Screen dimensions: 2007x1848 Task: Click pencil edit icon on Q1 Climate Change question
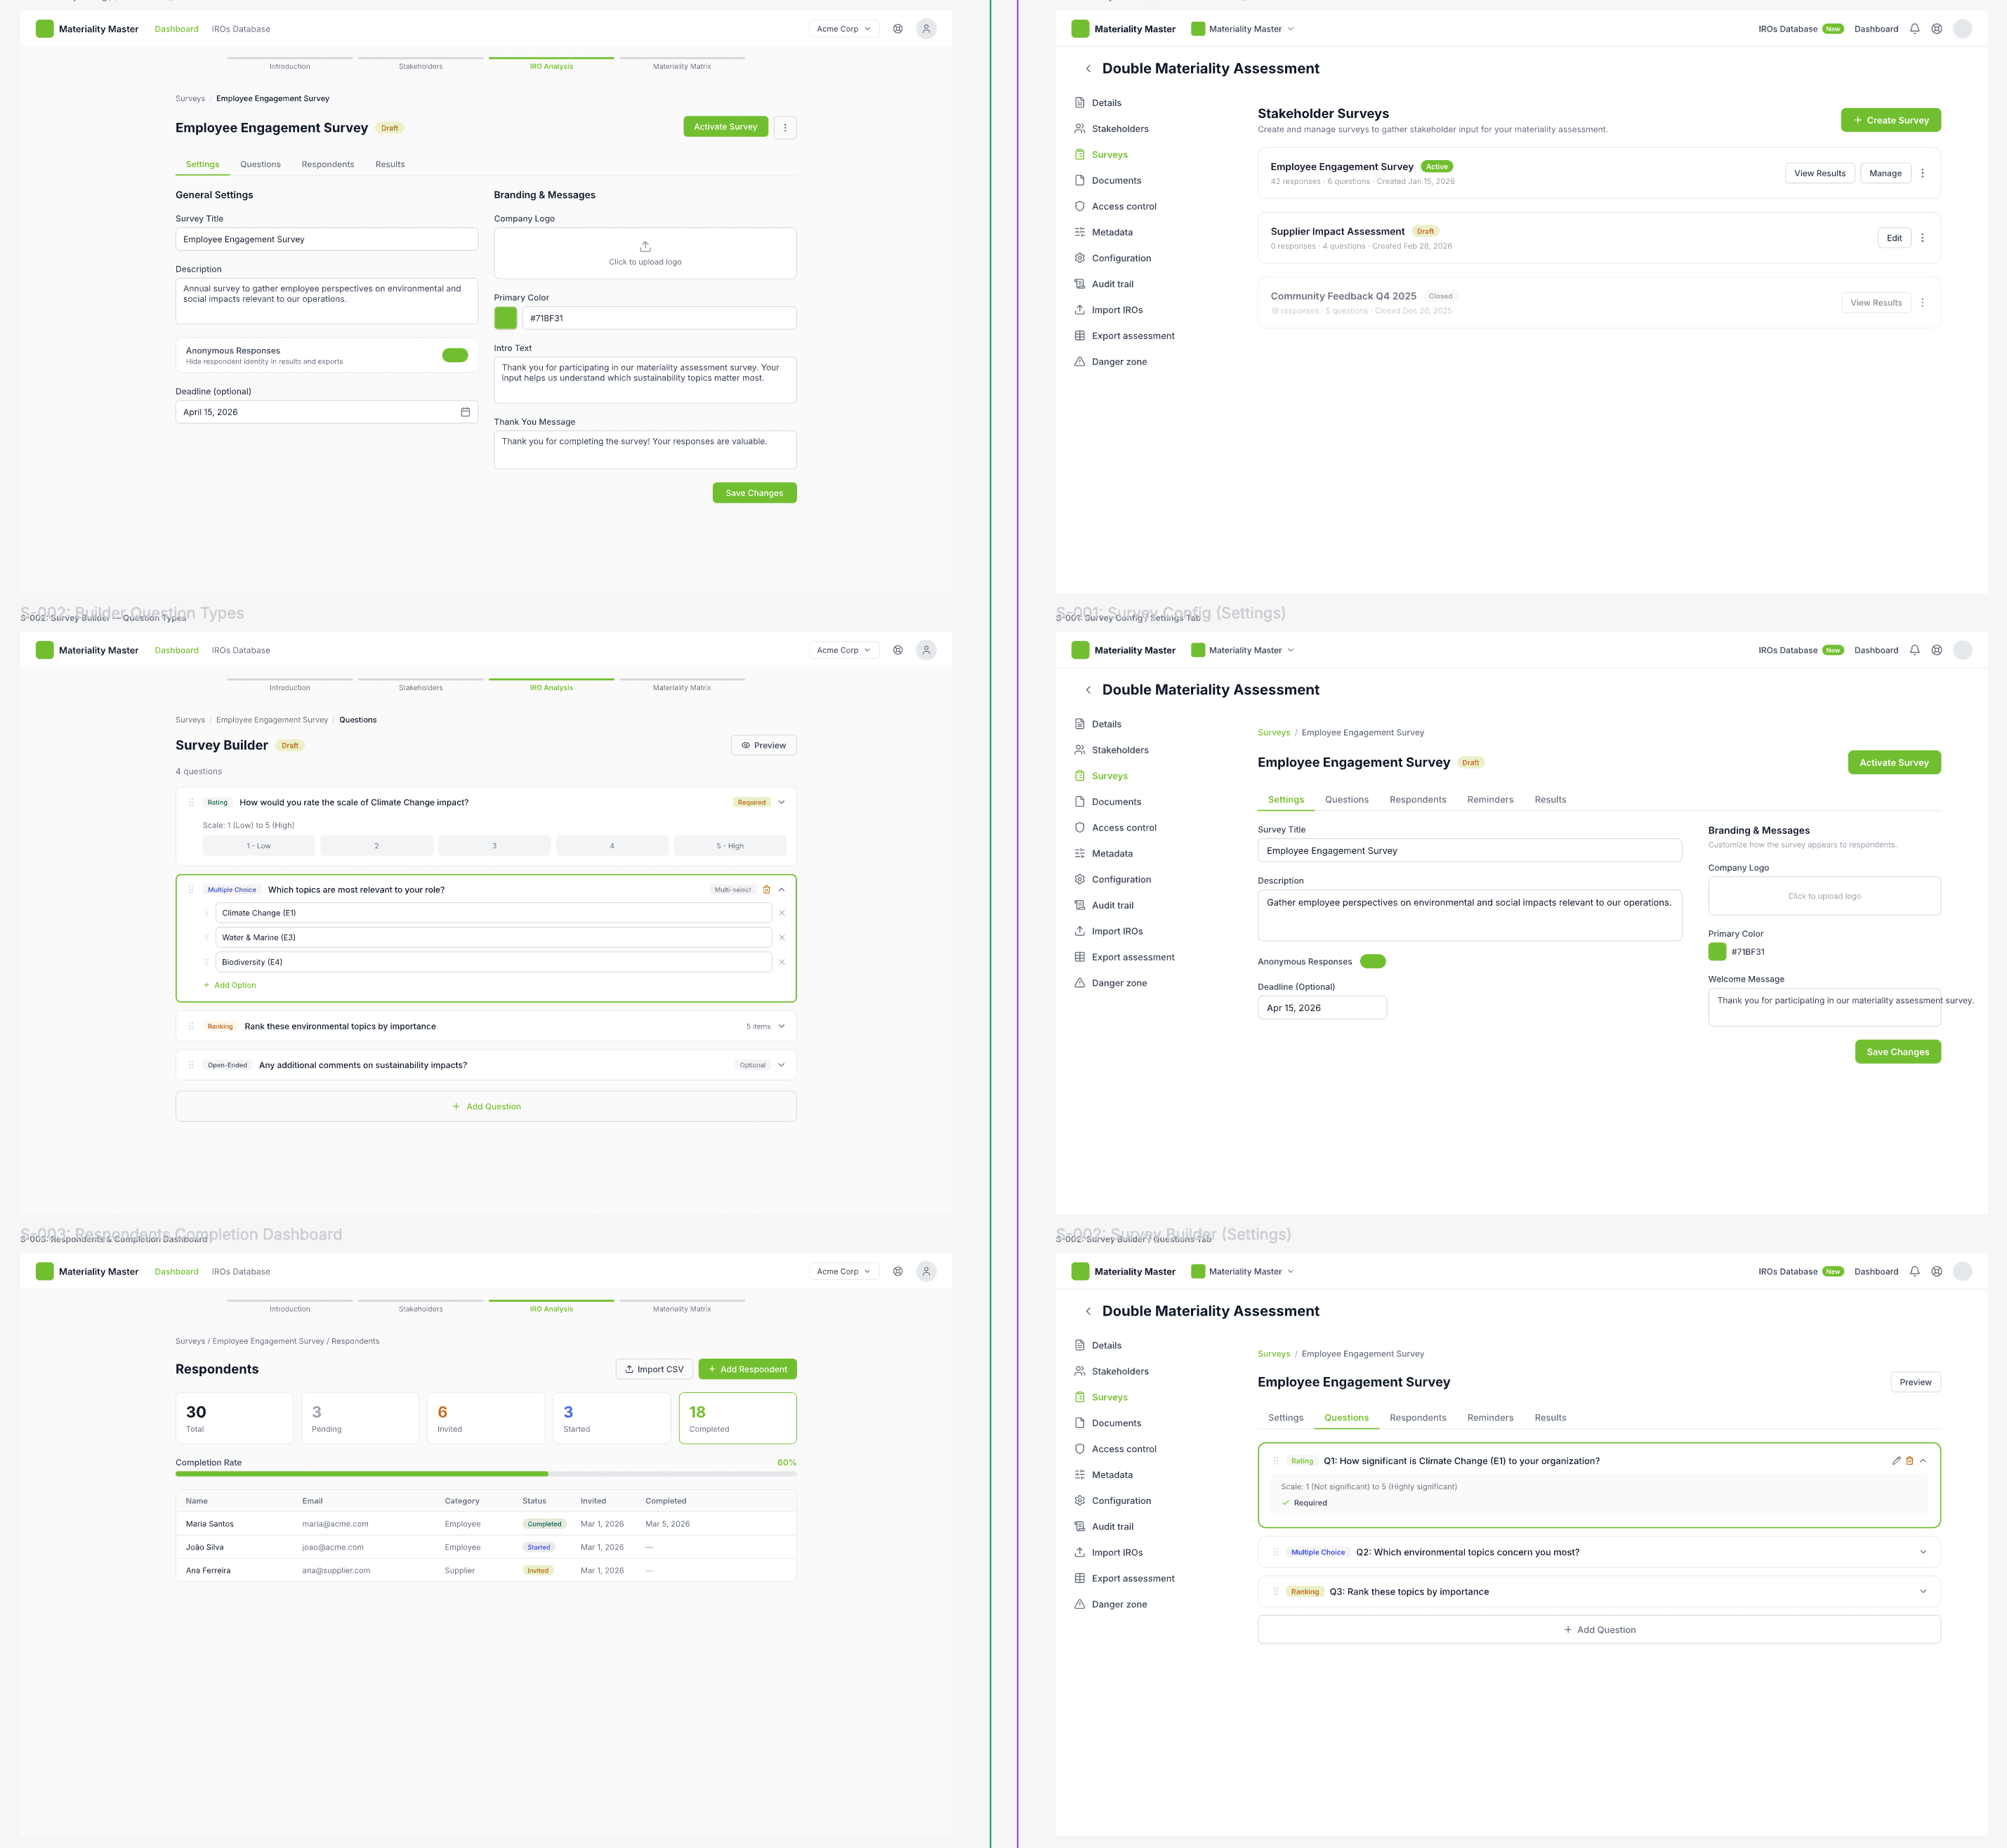1896,1461
